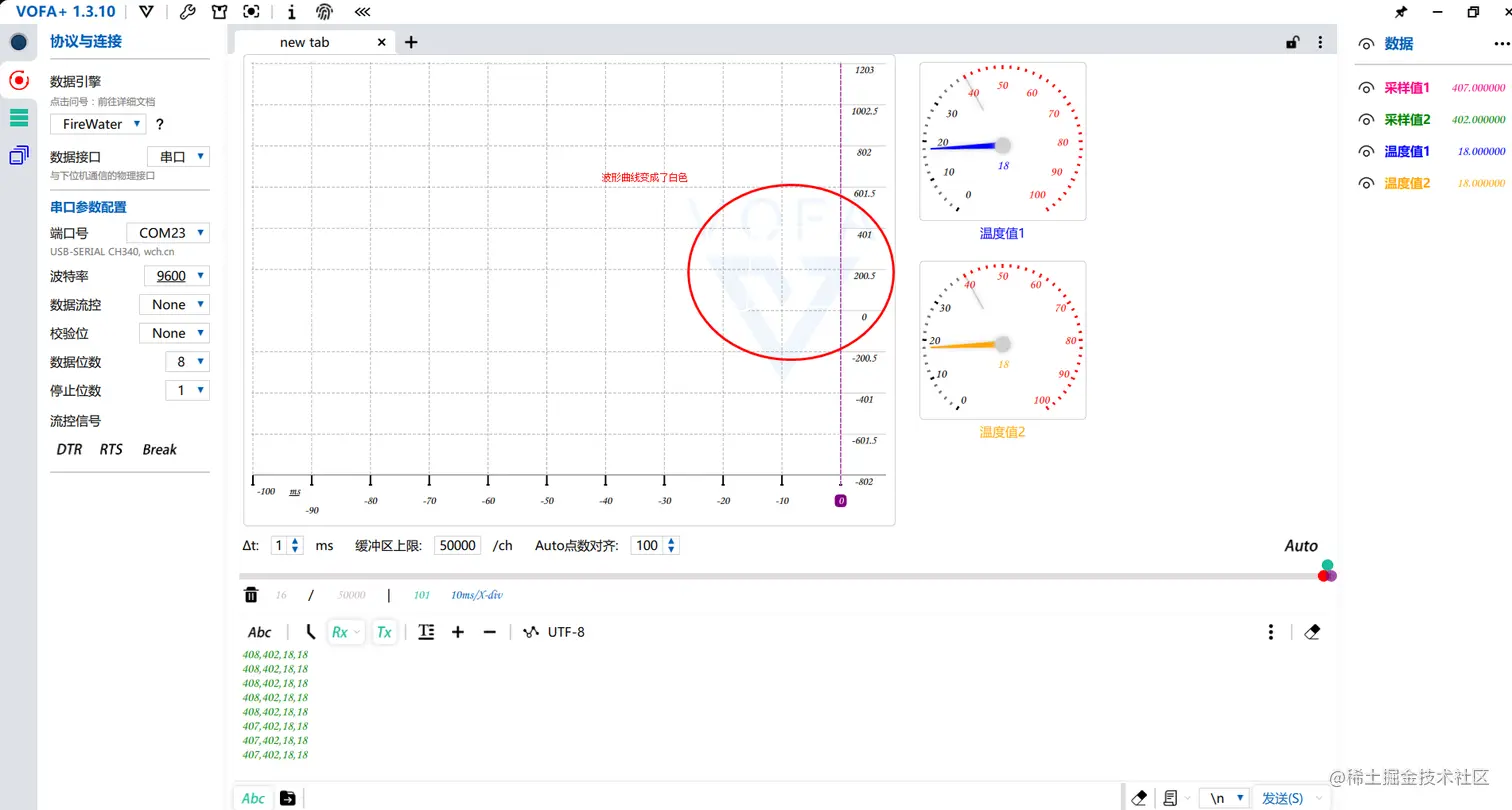Clear send box with bottom eraser icon
The height and width of the screenshot is (810, 1512).
coord(1138,798)
